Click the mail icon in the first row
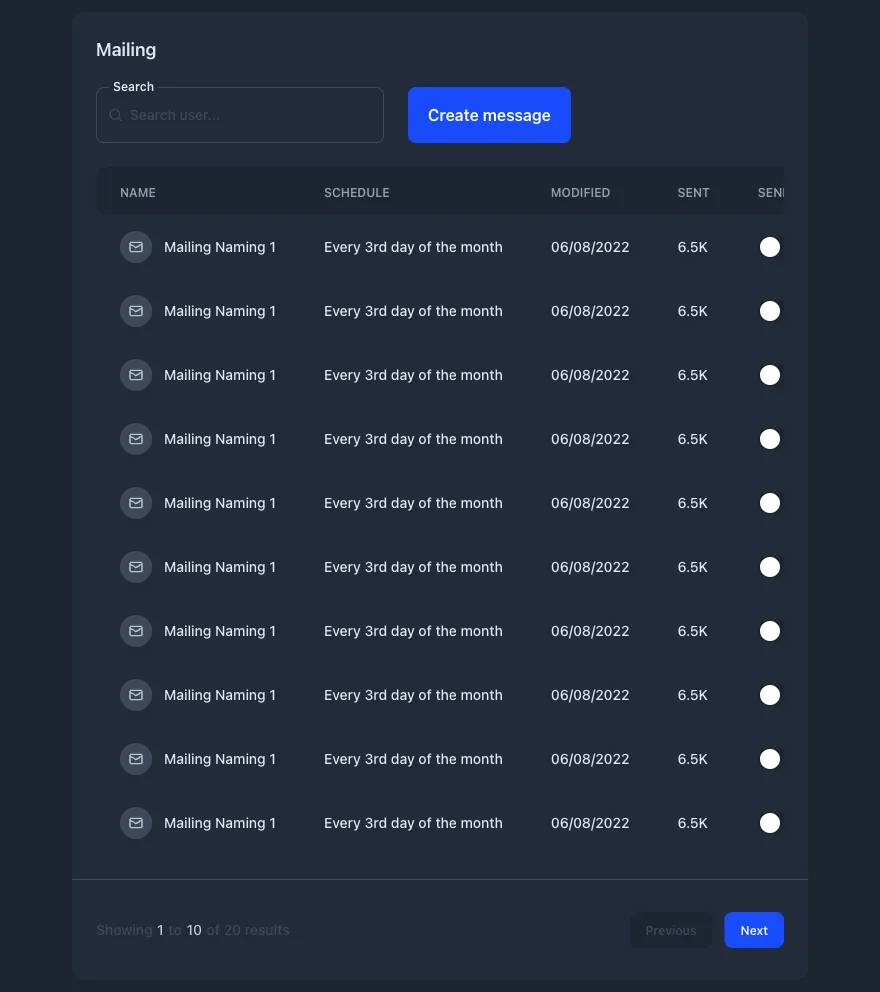Viewport: 880px width, 992px height. pos(136,247)
